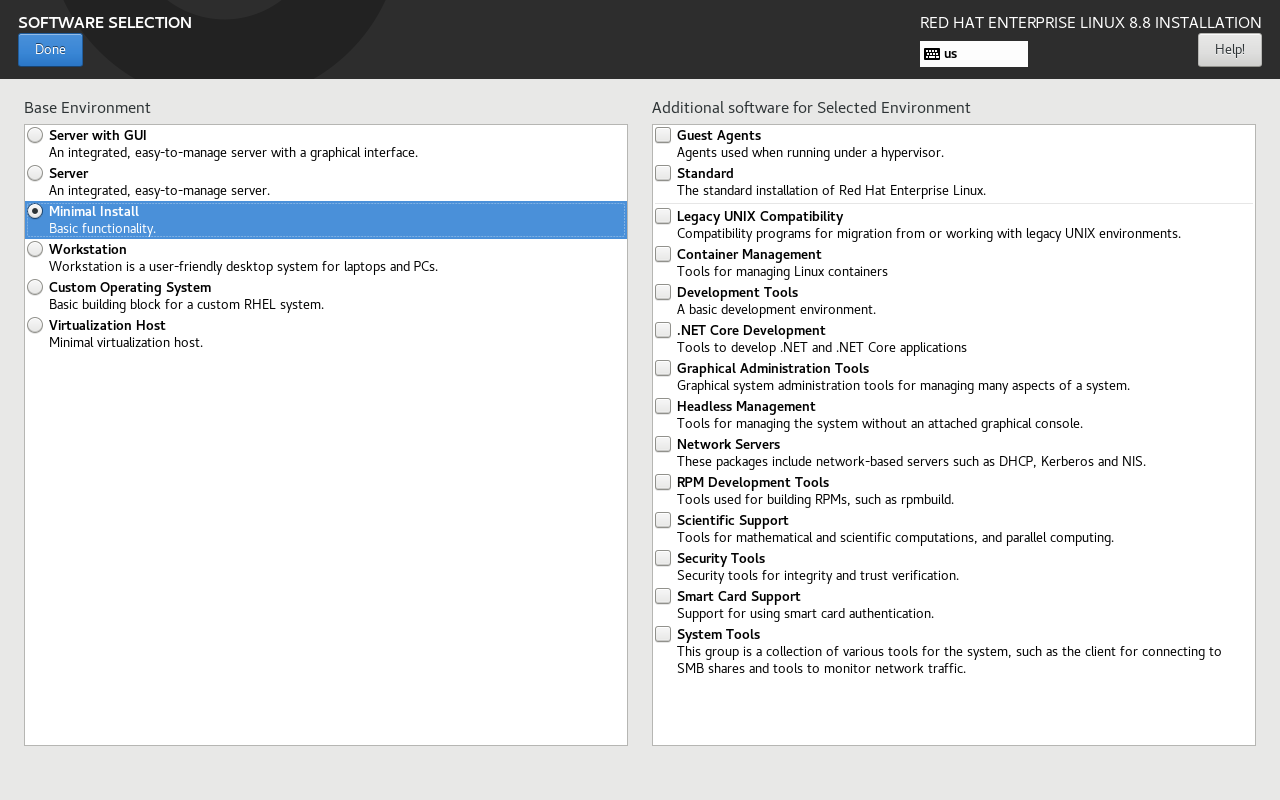
Task: Enable the Guest Agents checkbox
Action: pyautogui.click(x=663, y=135)
